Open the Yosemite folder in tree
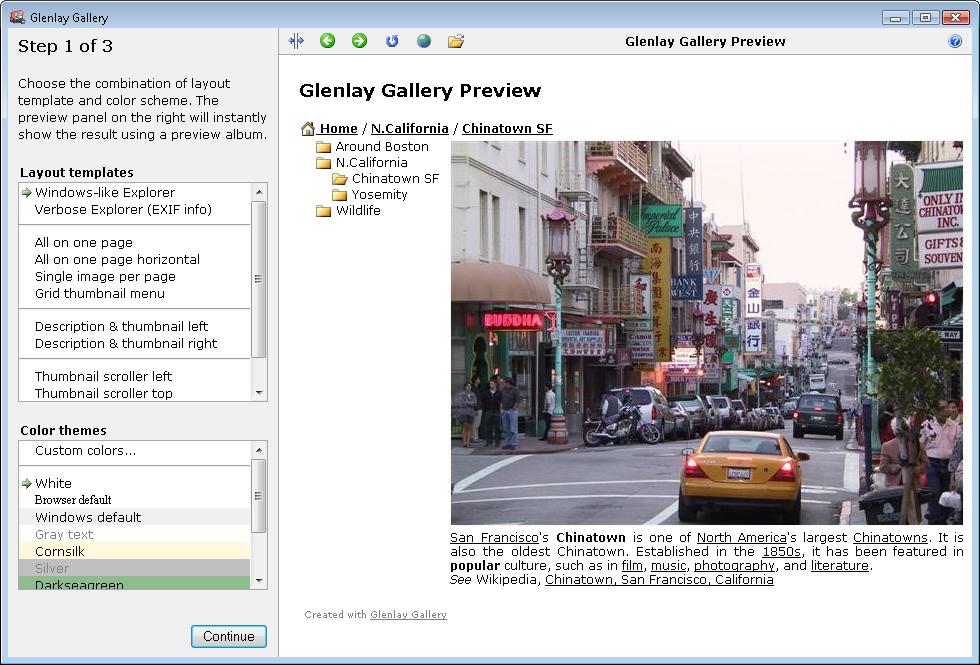The height and width of the screenshot is (665, 980). pos(379,195)
